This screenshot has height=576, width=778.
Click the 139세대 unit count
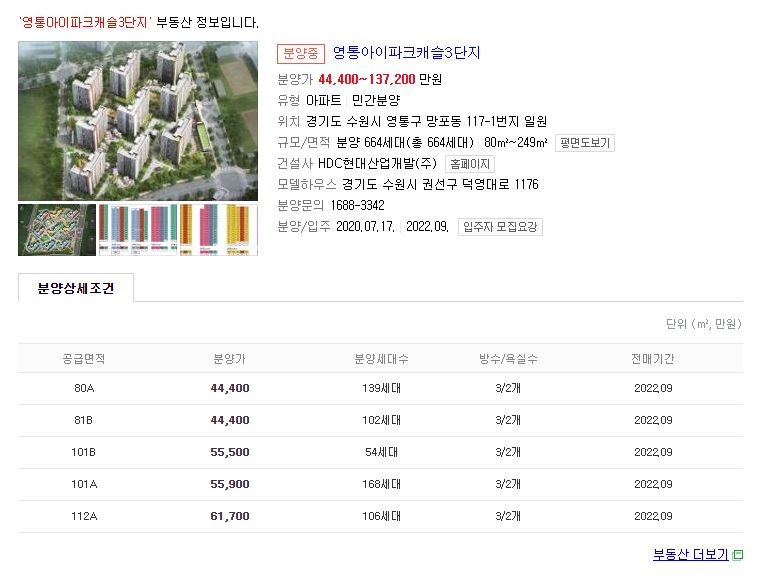pyautogui.click(x=381, y=388)
